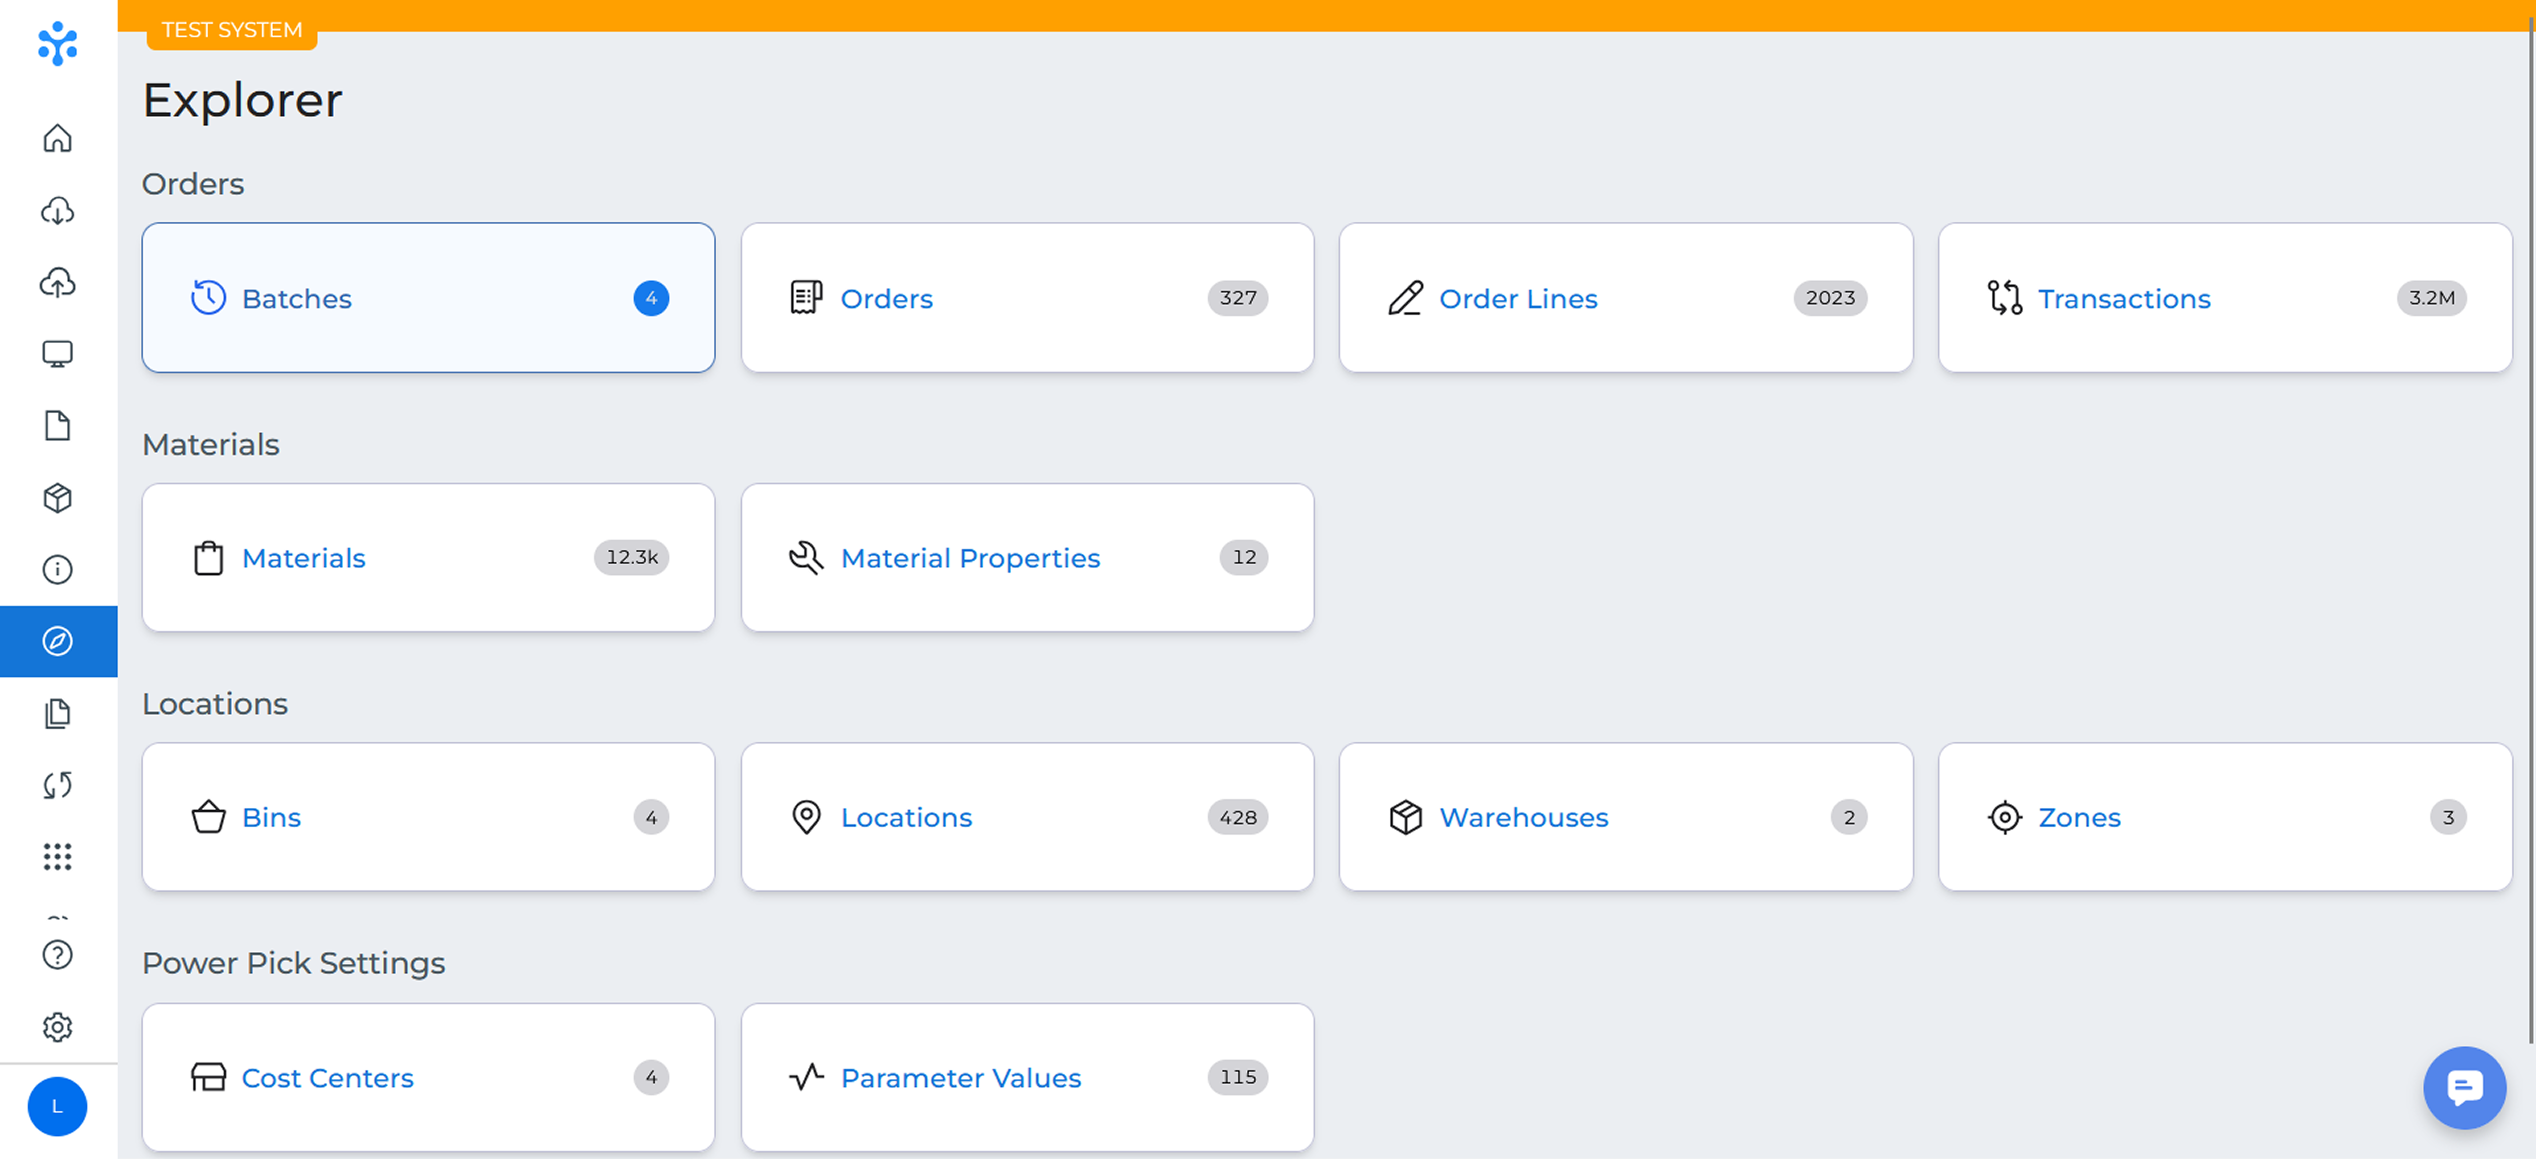Viewport: 2536px width, 1159px height.
Task: Open the chat support bubble
Action: point(2464,1087)
